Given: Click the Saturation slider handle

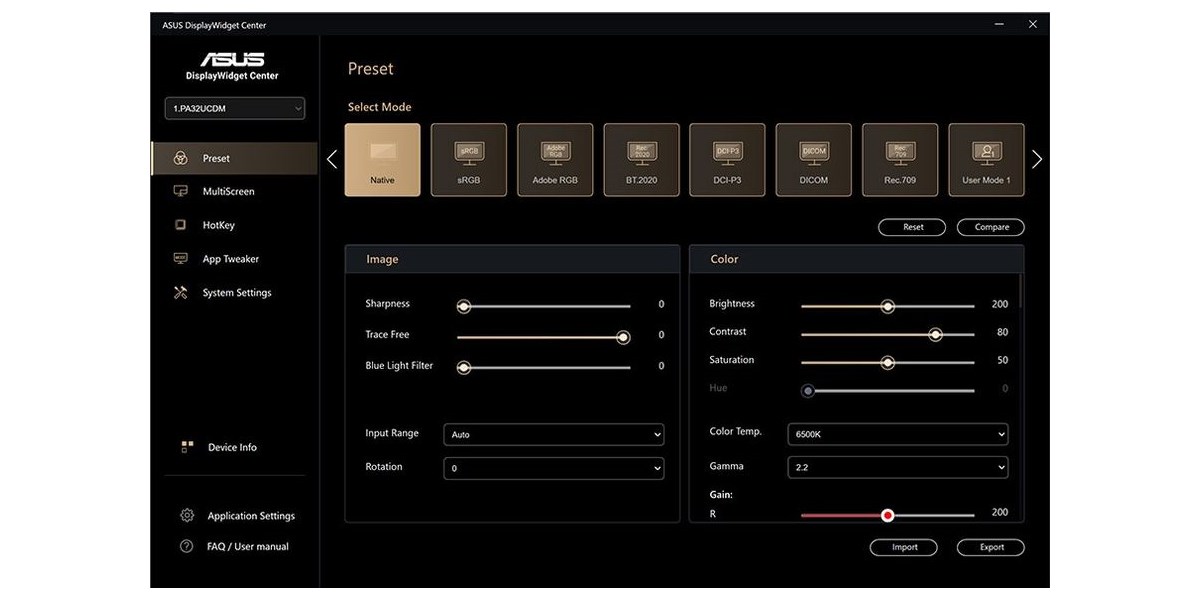Looking at the screenshot, I should coord(887,363).
